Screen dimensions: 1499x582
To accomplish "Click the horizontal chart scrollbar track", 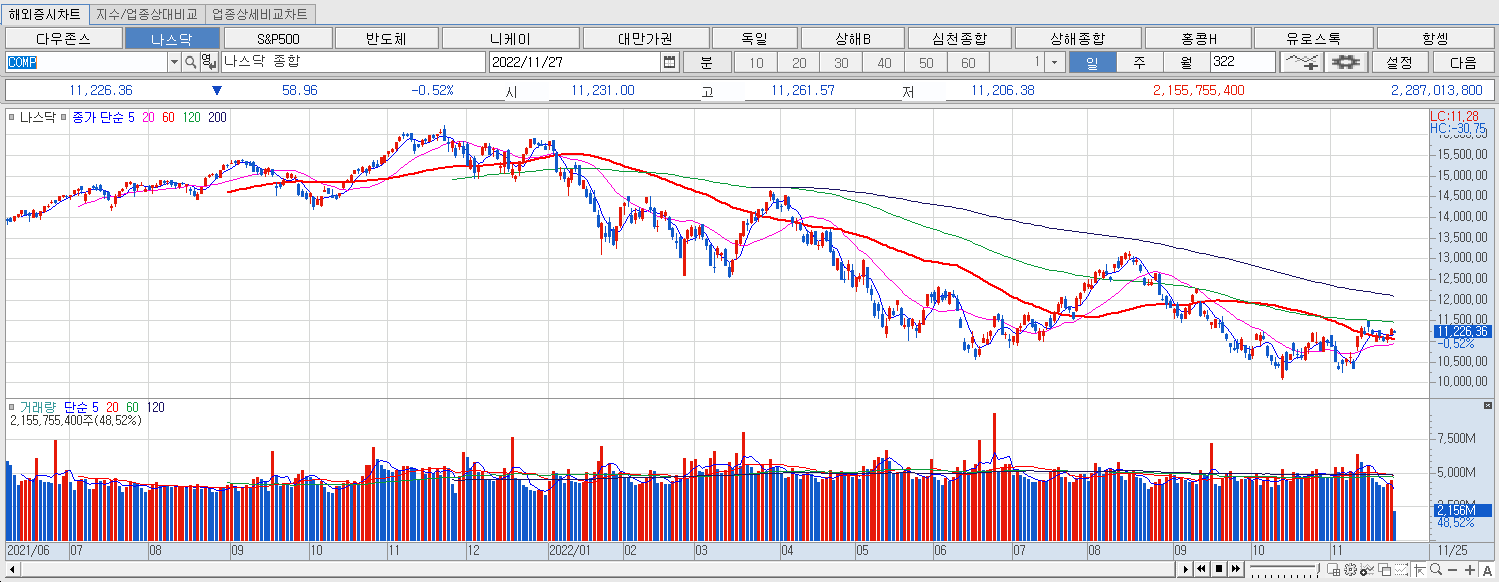I will 595,569.
